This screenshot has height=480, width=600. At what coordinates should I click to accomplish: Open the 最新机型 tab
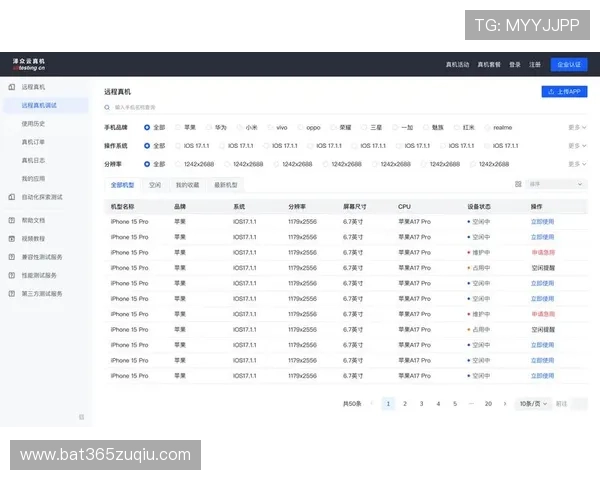point(226,185)
